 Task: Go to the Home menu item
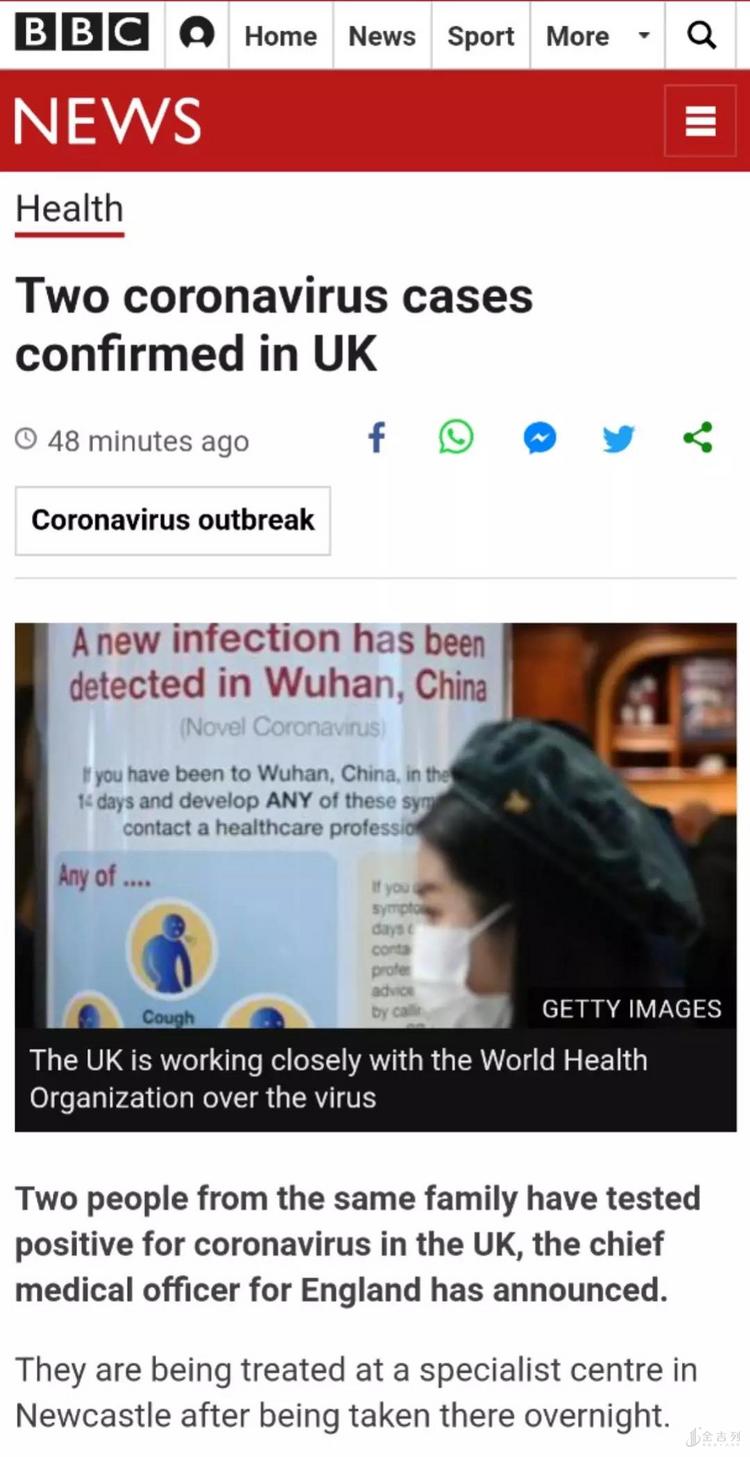tap(281, 36)
